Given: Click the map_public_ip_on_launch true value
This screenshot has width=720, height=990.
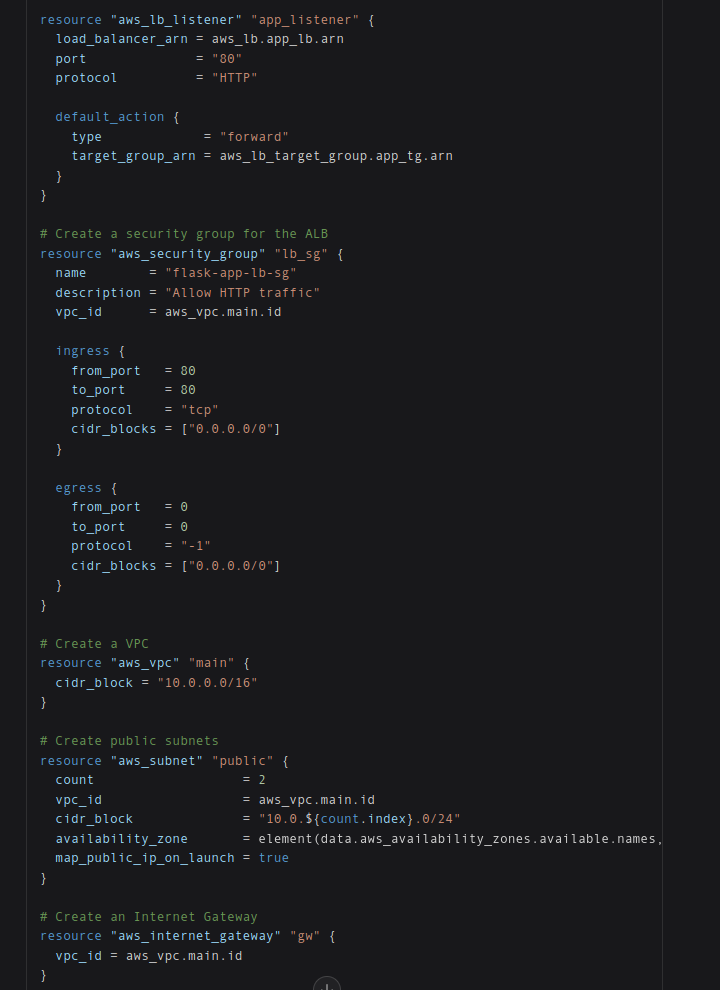Looking at the screenshot, I should pyautogui.click(x=273, y=857).
